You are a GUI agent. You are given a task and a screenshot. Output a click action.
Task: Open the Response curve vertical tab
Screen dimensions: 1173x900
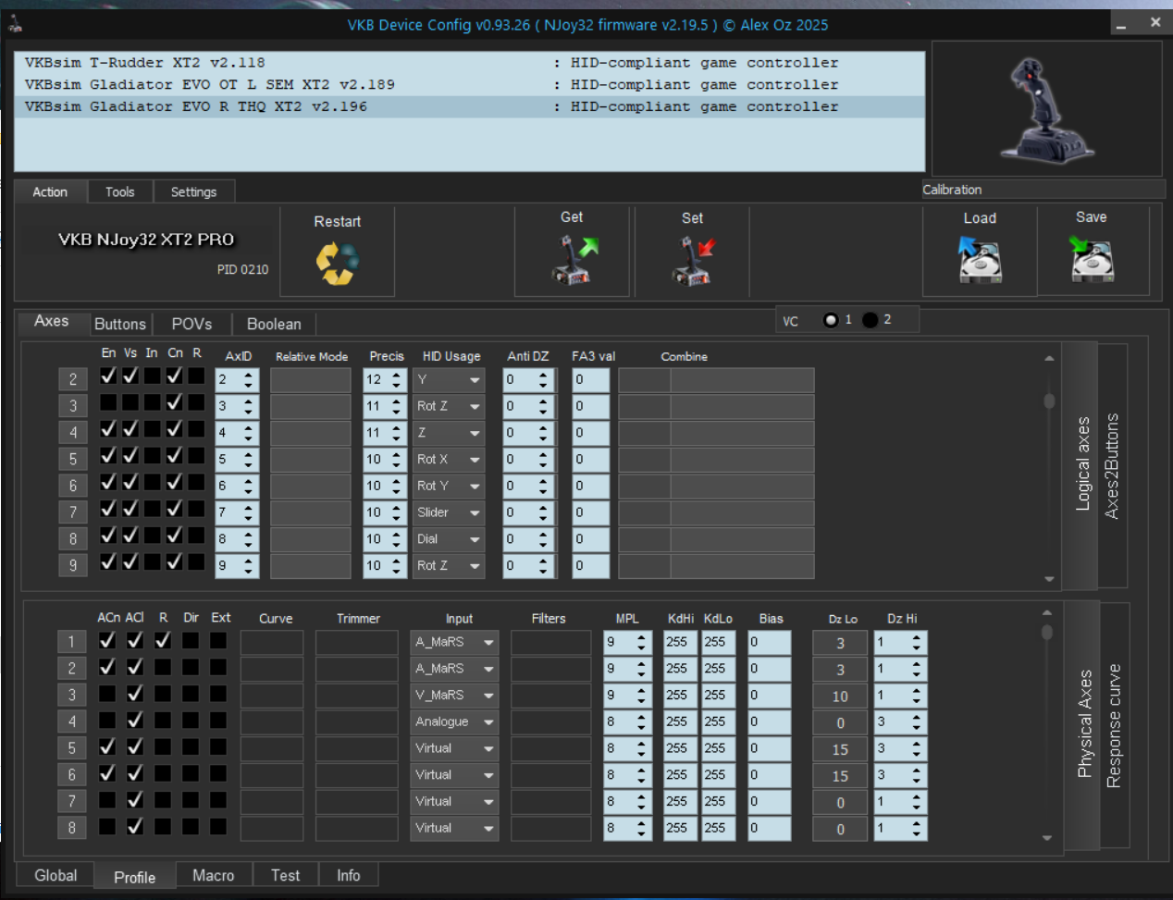[1114, 725]
